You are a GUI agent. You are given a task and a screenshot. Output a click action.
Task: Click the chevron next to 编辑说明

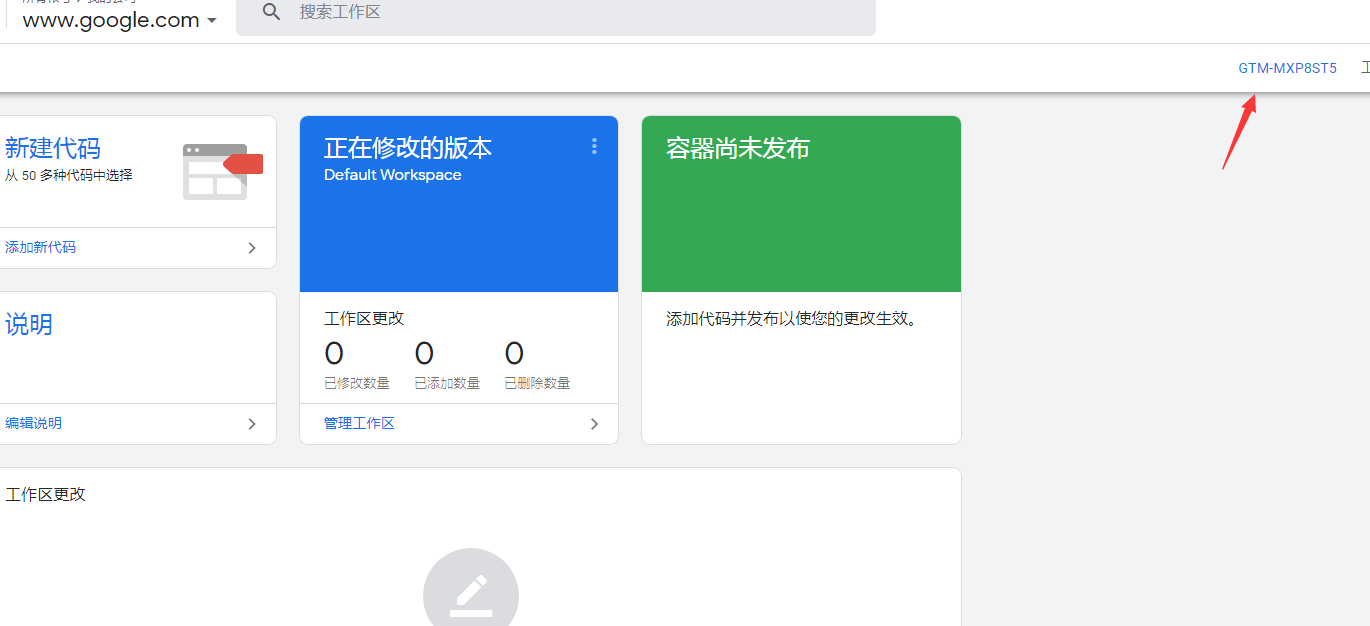[x=252, y=424]
